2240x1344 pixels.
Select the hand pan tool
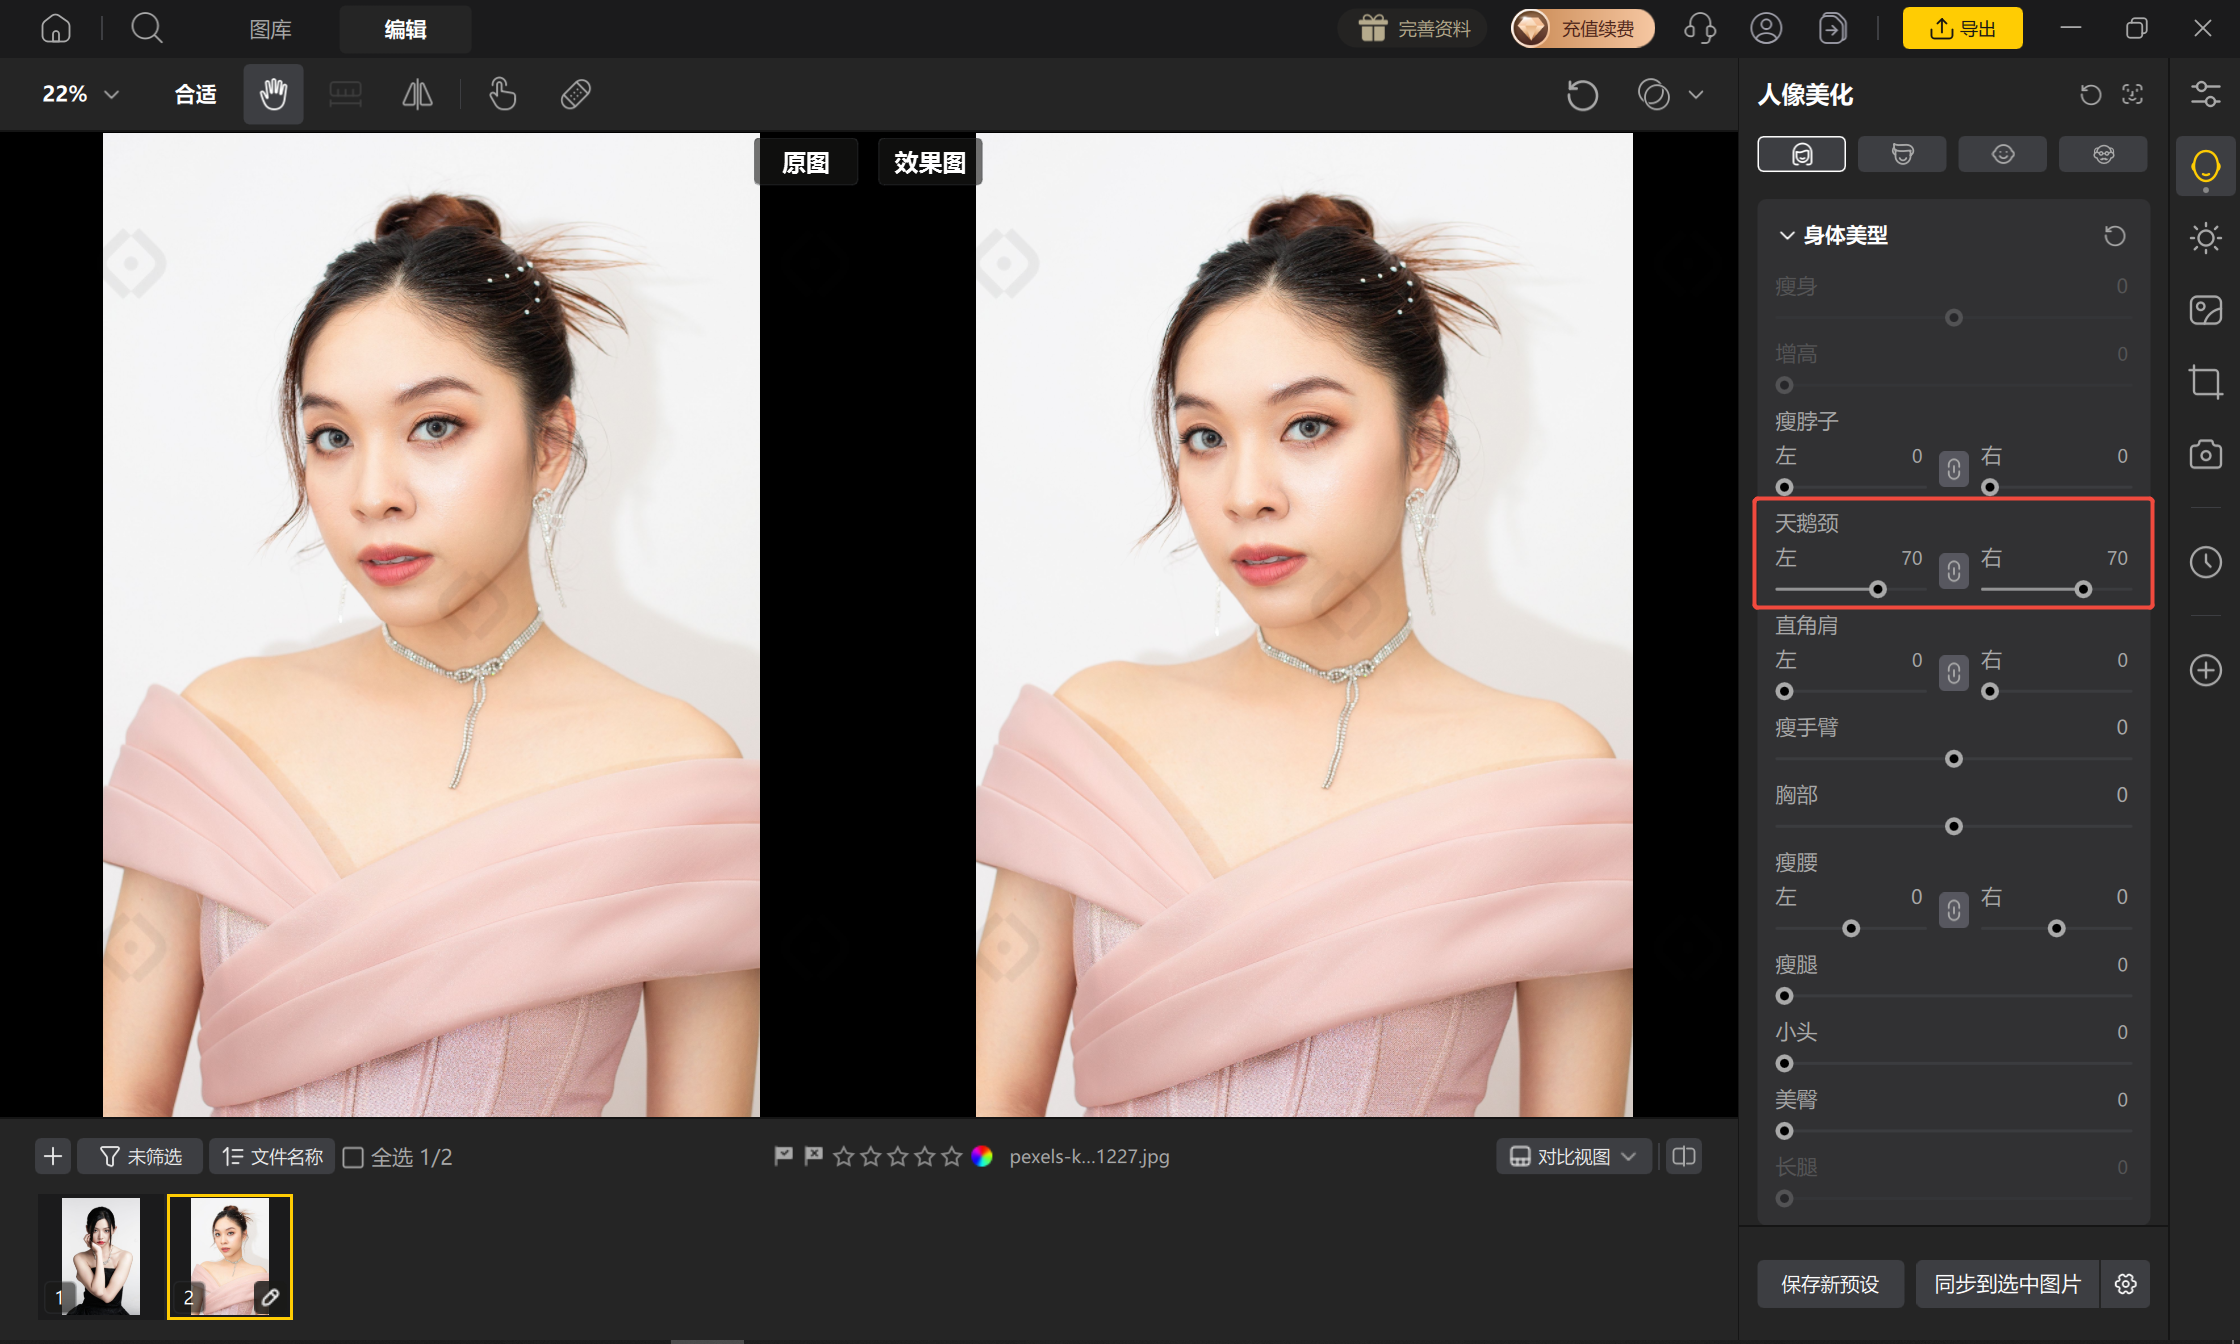[x=273, y=94]
